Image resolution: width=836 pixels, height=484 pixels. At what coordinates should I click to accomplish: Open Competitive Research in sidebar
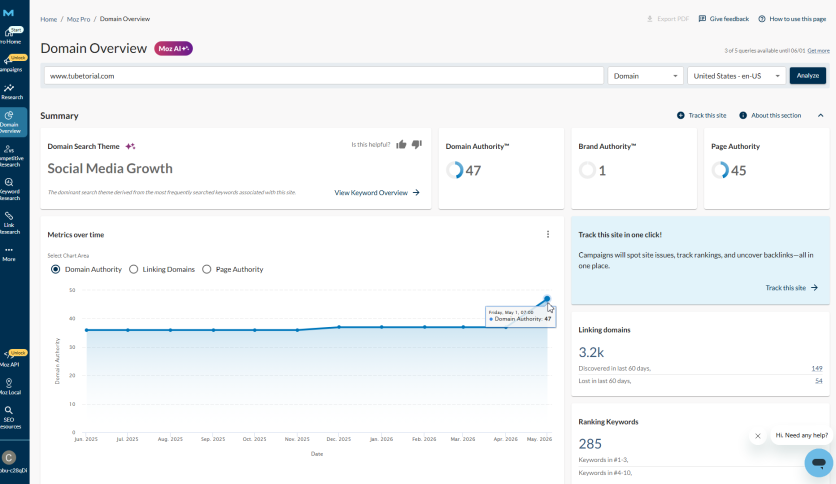11,156
